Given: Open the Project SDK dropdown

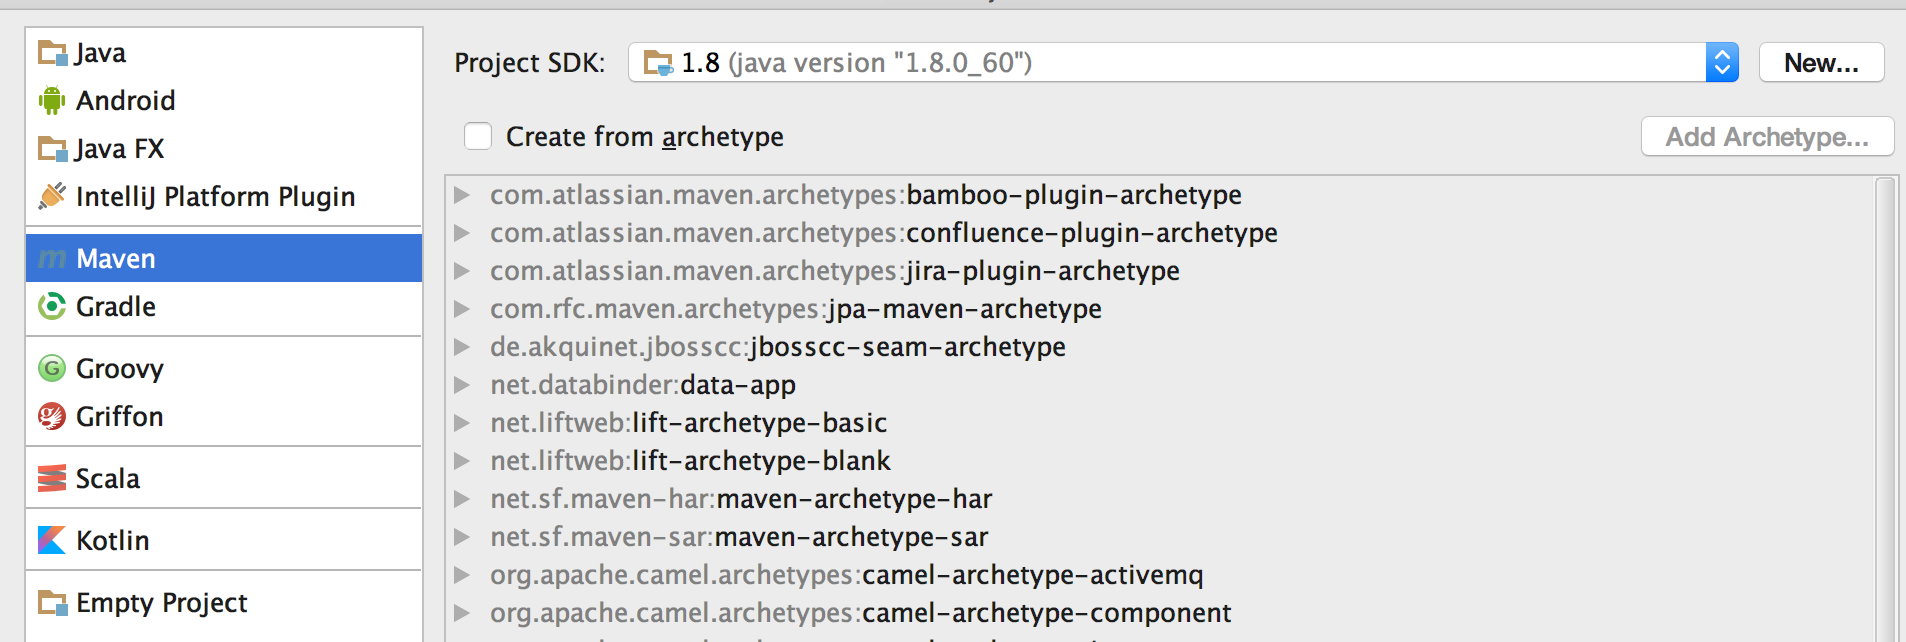Looking at the screenshot, I should pyautogui.click(x=1183, y=62).
